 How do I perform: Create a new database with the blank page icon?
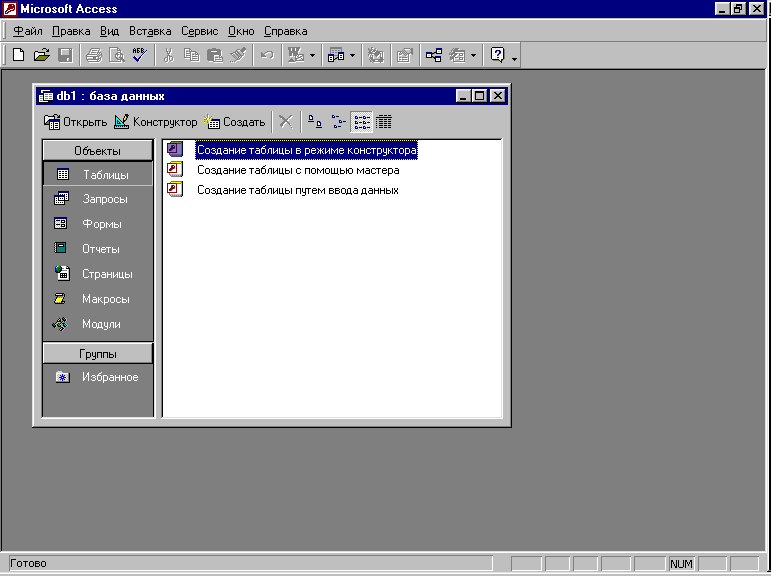pos(18,55)
